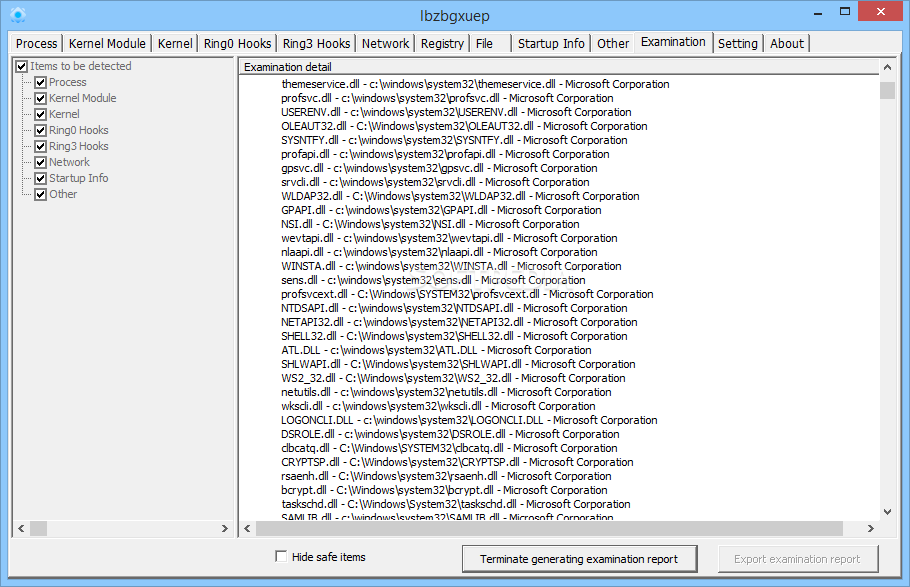Open the Other tab

pos(613,44)
